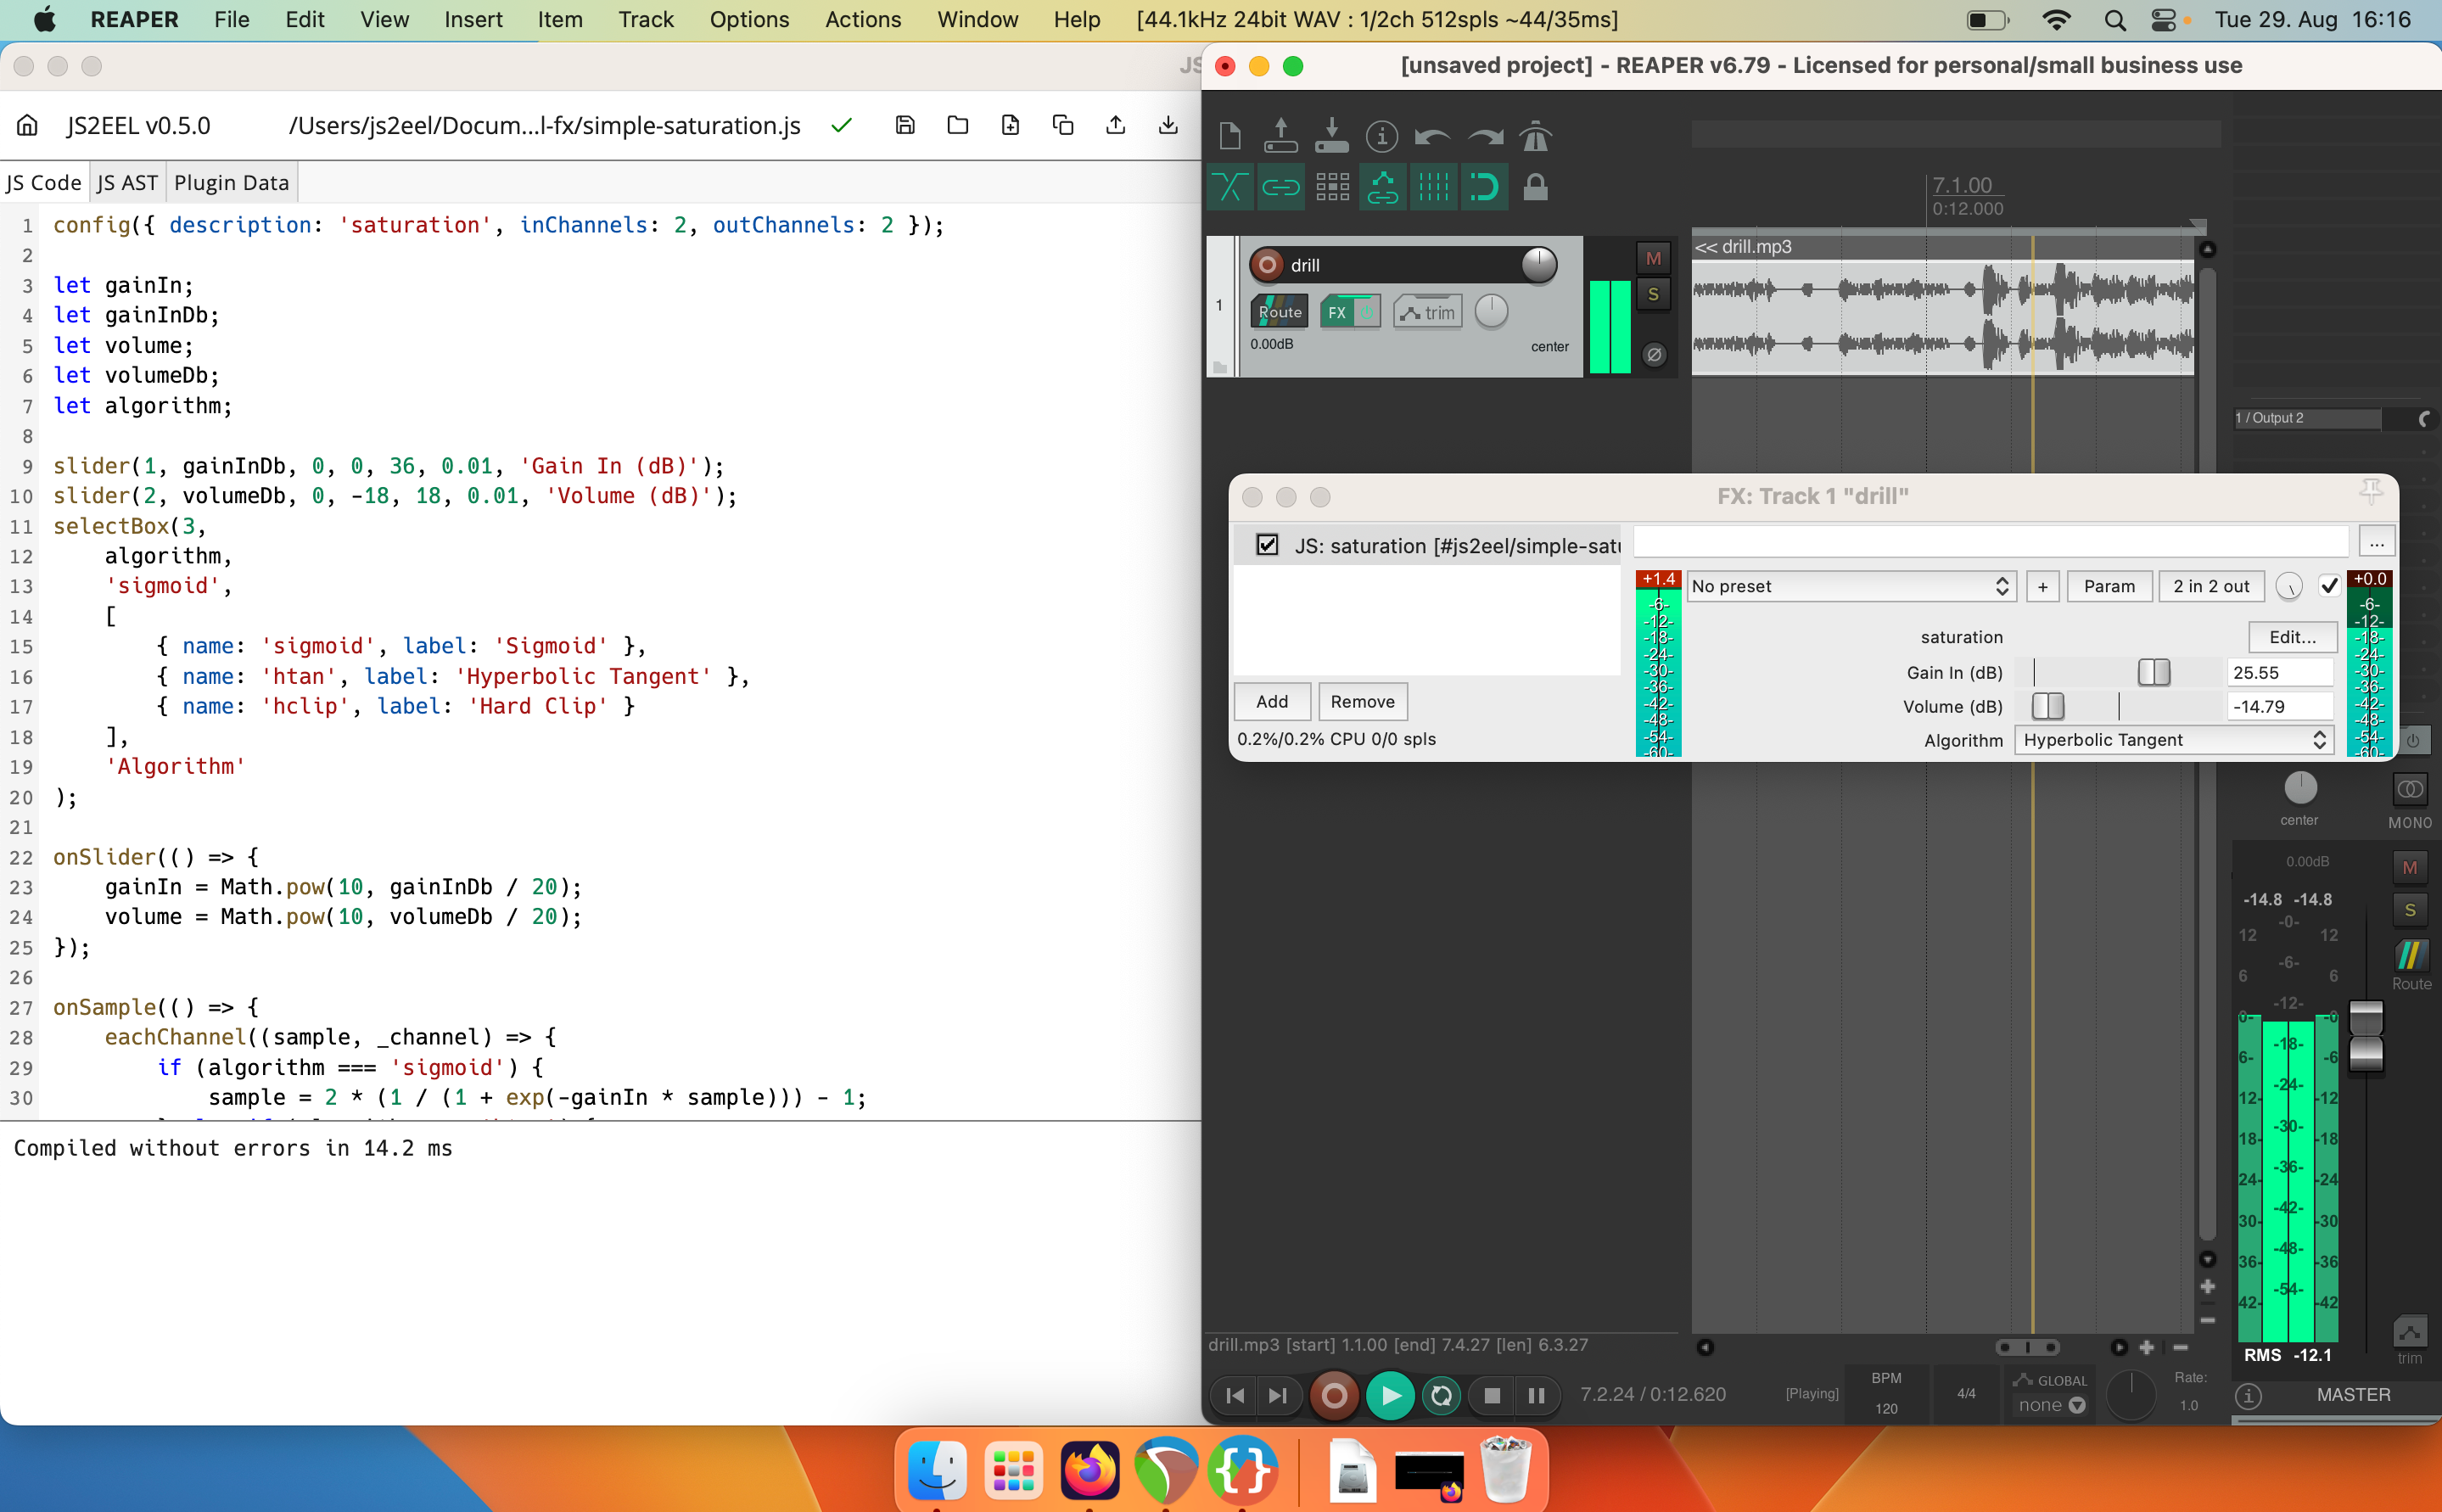The image size is (2442, 1512).
Task: Click the Gain In (dB) slider handle
Action: pos(2154,673)
